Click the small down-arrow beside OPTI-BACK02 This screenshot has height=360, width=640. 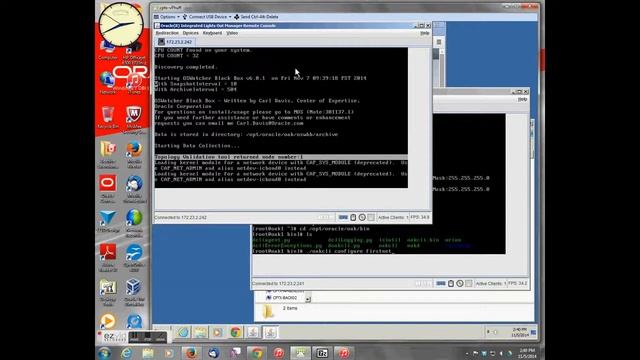[x=308, y=300]
